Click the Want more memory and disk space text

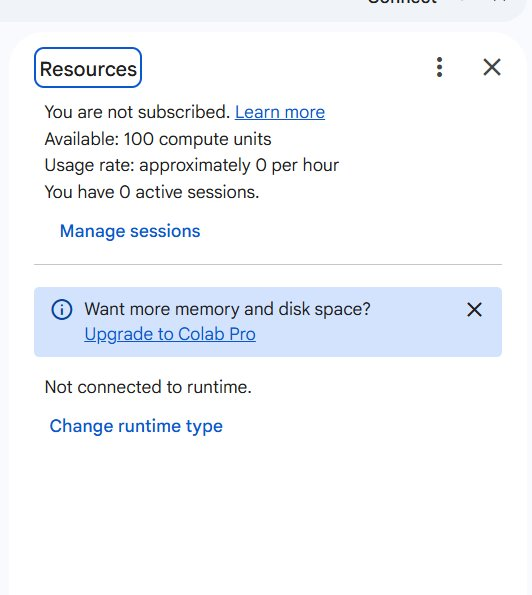click(227, 309)
